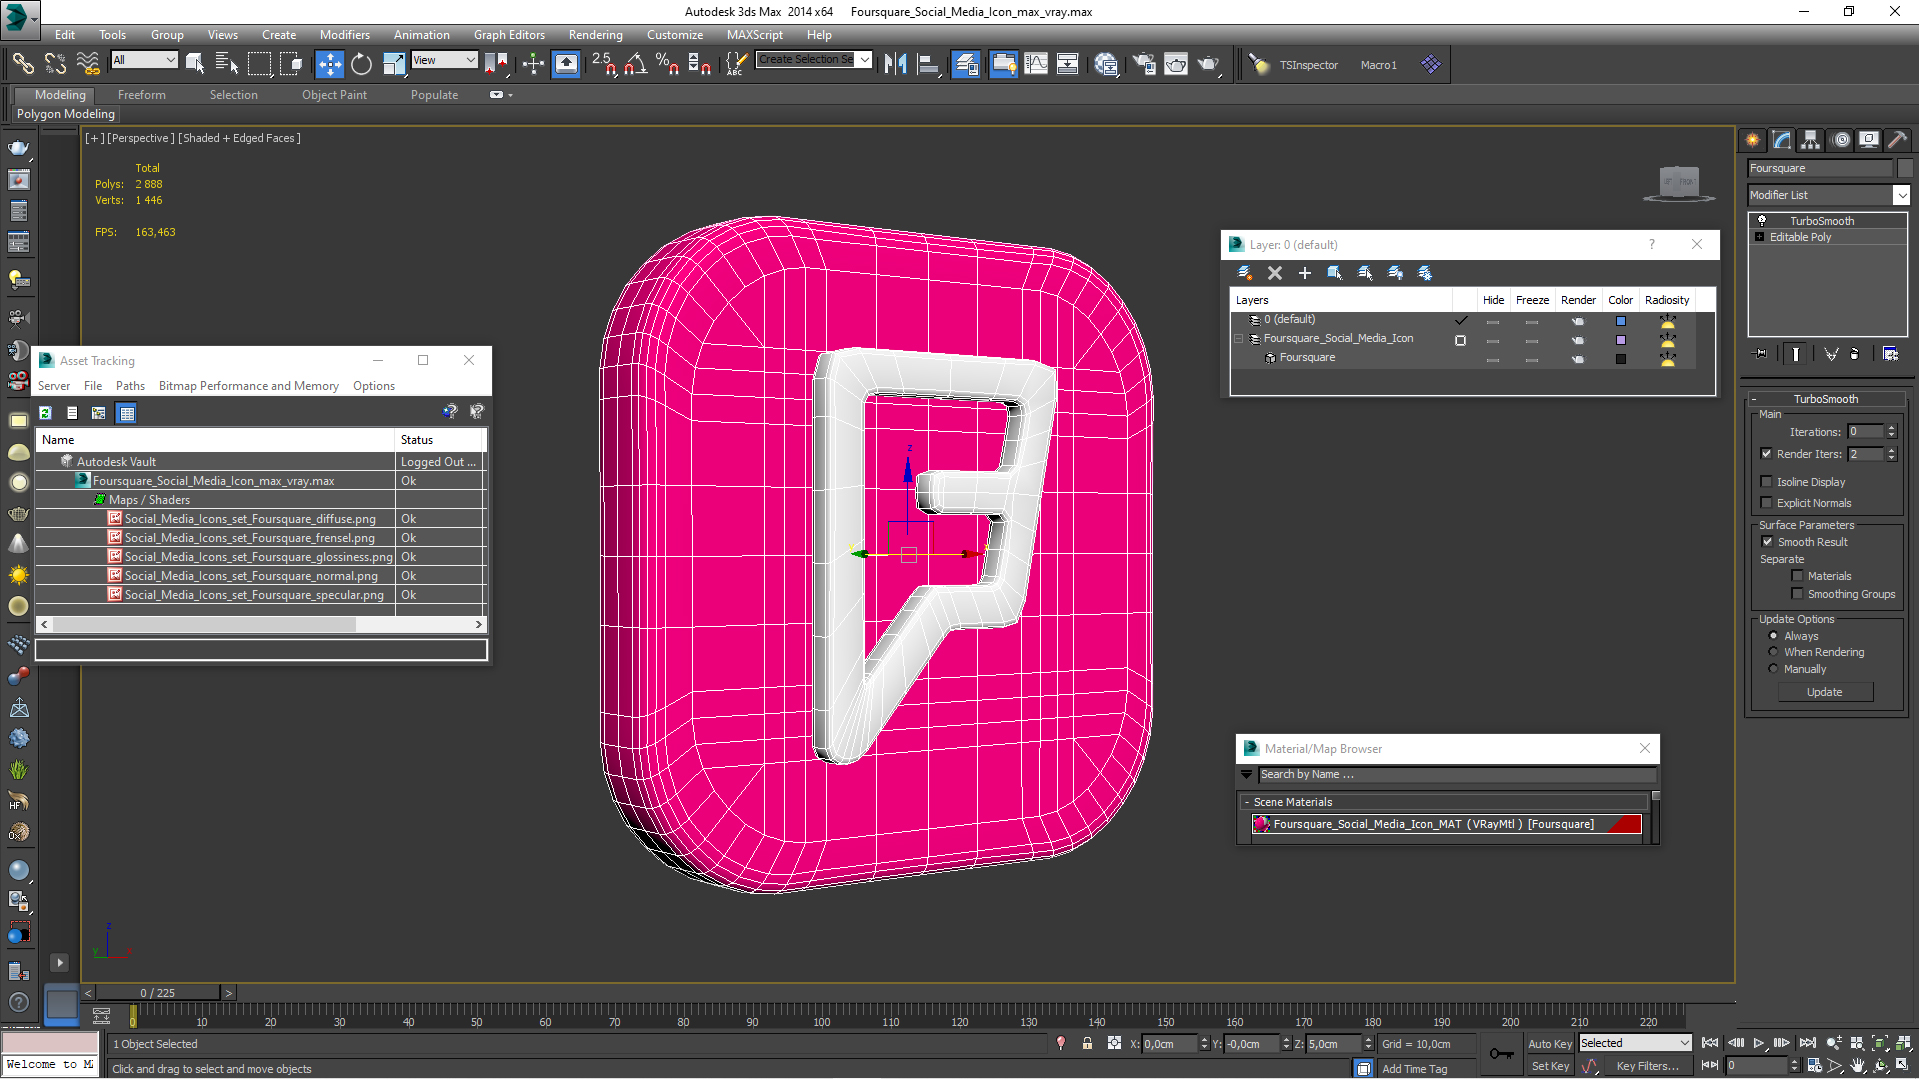1920x1080 pixels.
Task: Open the All selection filter dropdown
Action: (170, 60)
